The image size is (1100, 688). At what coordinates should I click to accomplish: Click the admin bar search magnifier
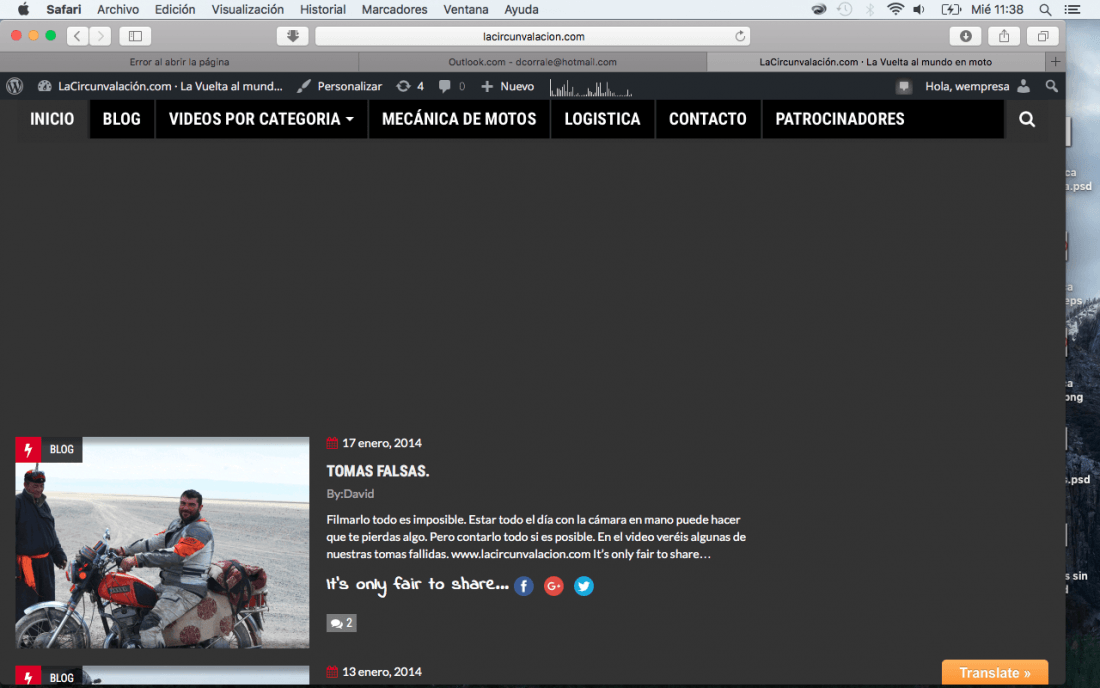tap(1051, 86)
